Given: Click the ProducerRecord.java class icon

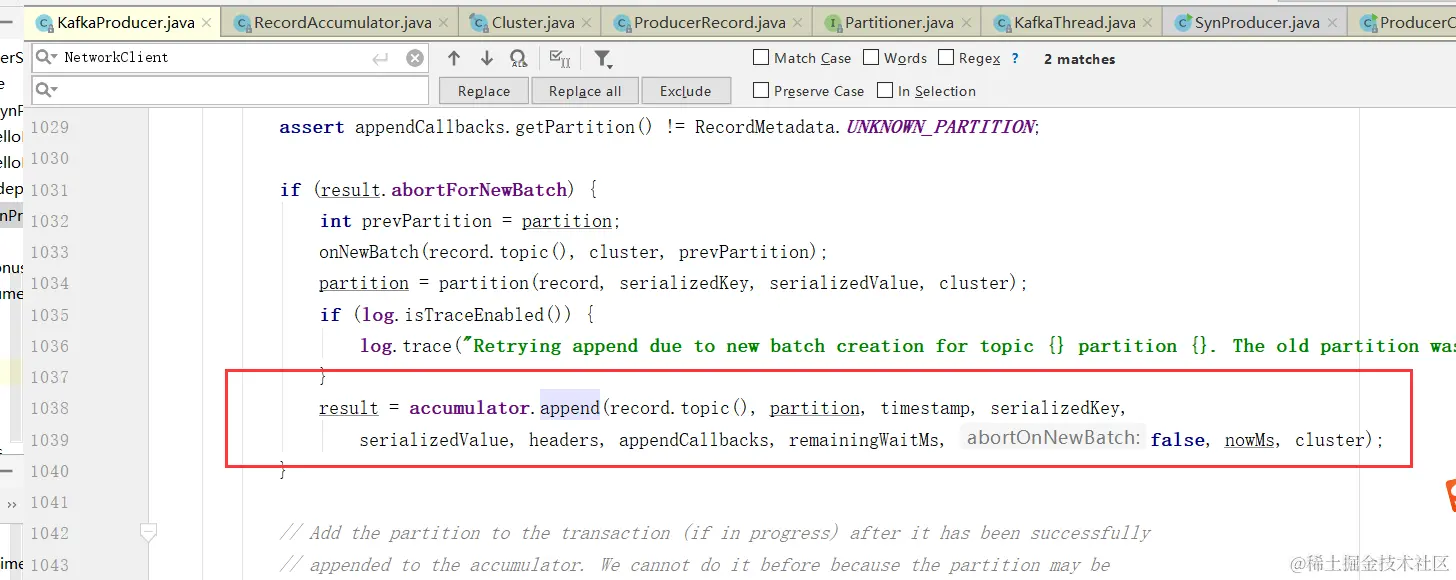Looking at the screenshot, I should pyautogui.click(x=622, y=23).
